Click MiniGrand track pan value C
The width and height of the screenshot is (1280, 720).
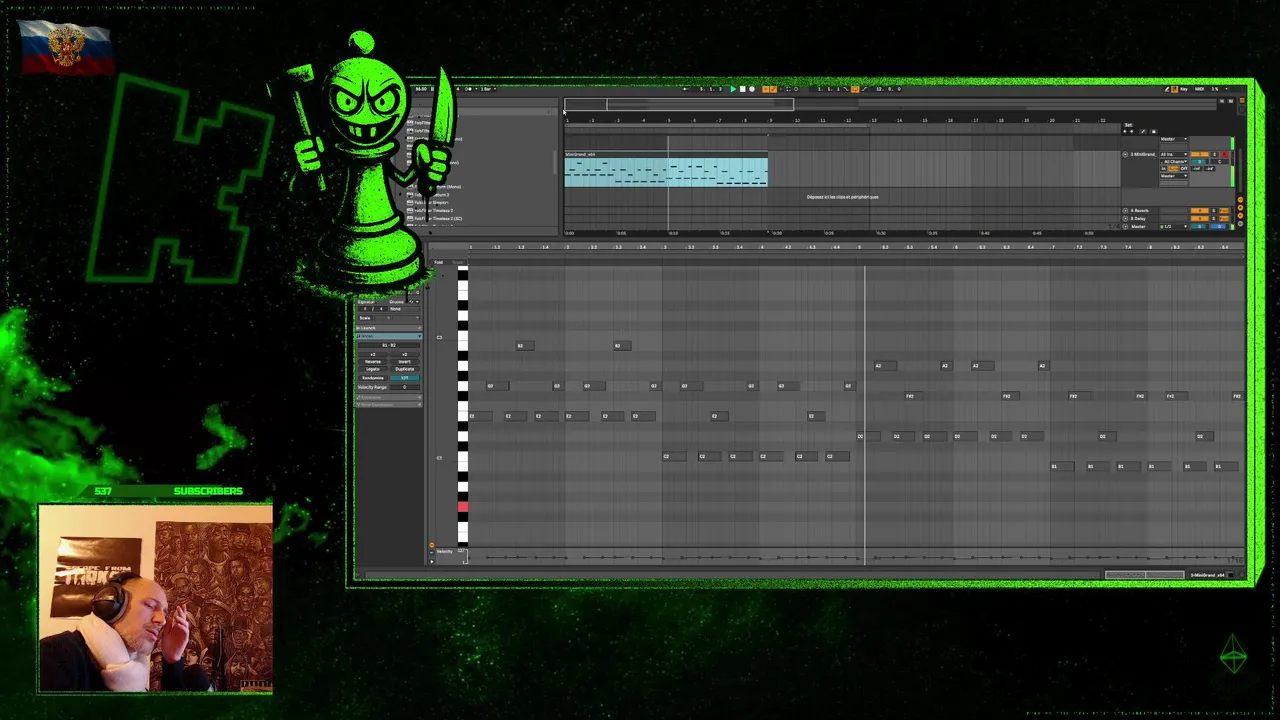click(1220, 162)
